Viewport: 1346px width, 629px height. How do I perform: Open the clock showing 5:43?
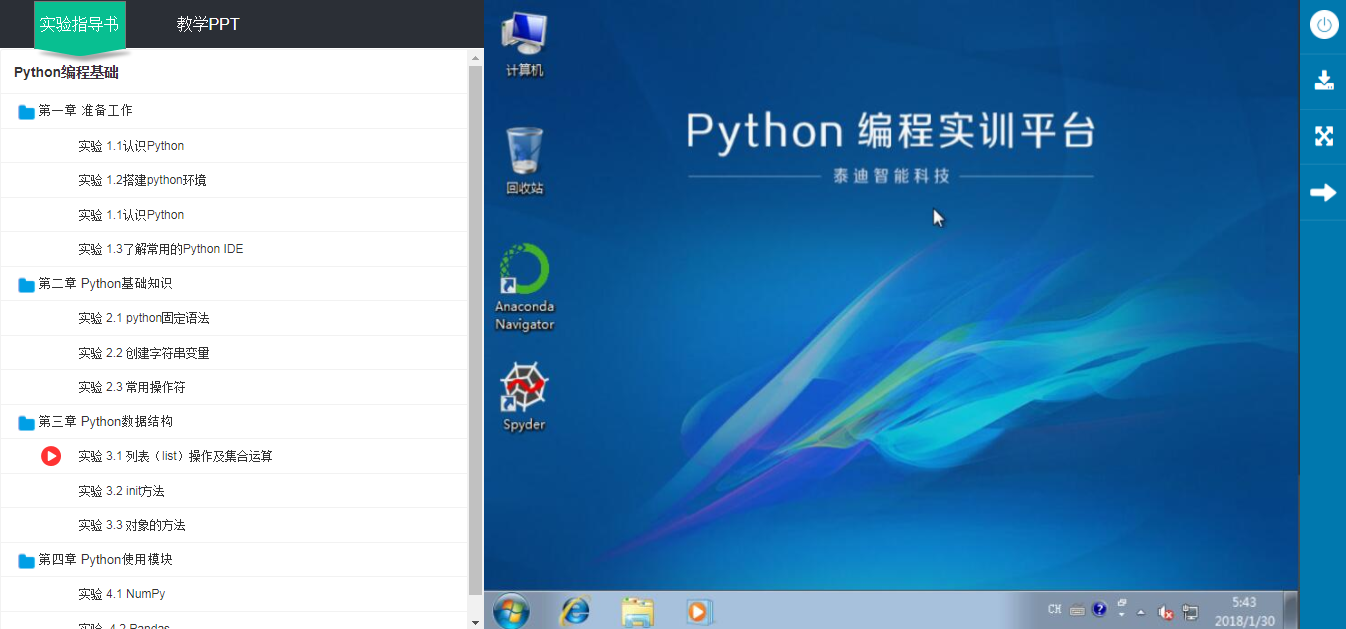(x=1244, y=611)
